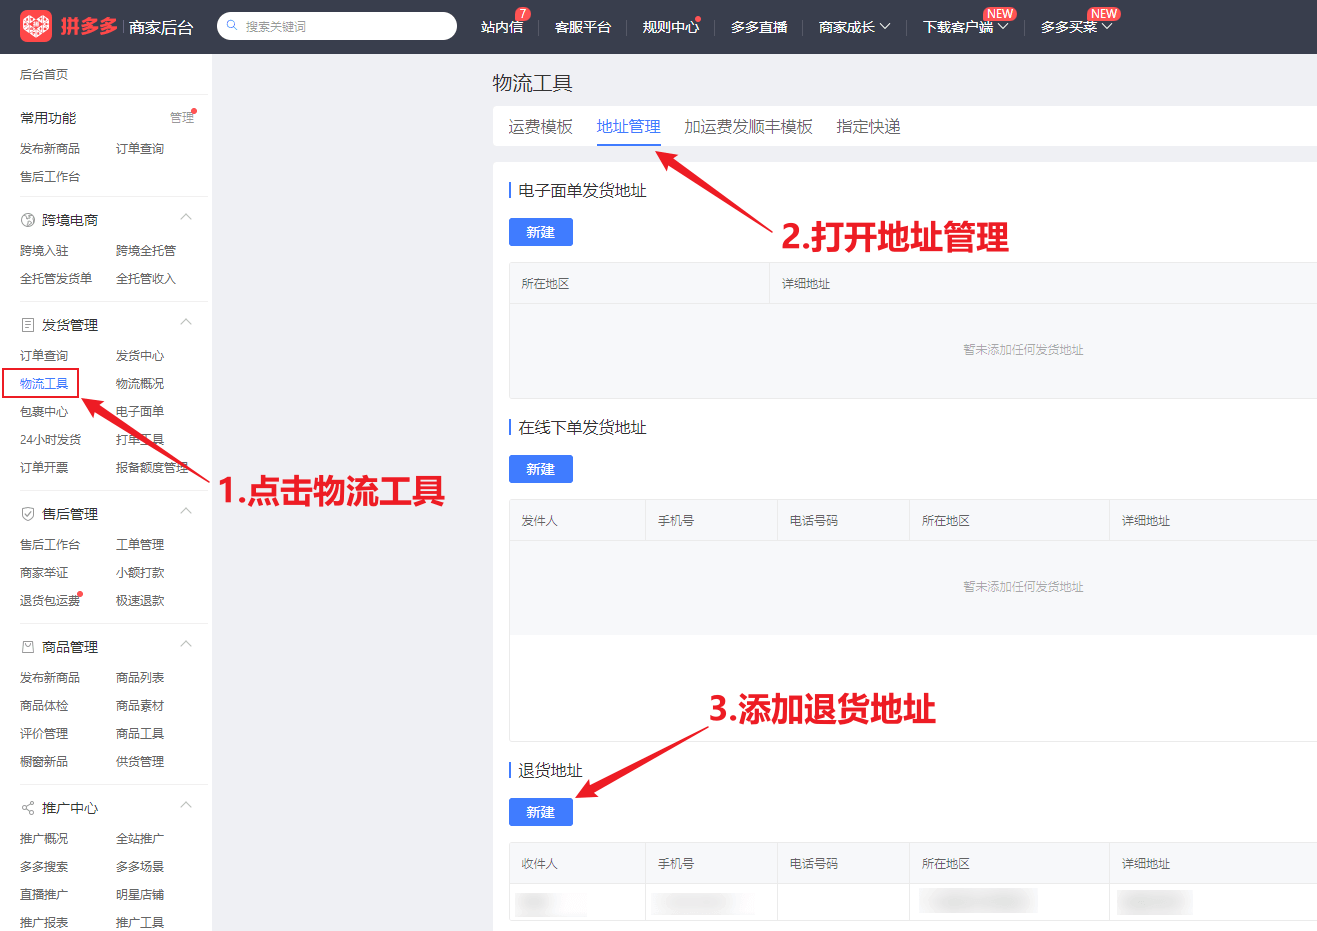The height and width of the screenshot is (931, 1317).
Task: Open 推广概况 link
Action: [44, 839]
